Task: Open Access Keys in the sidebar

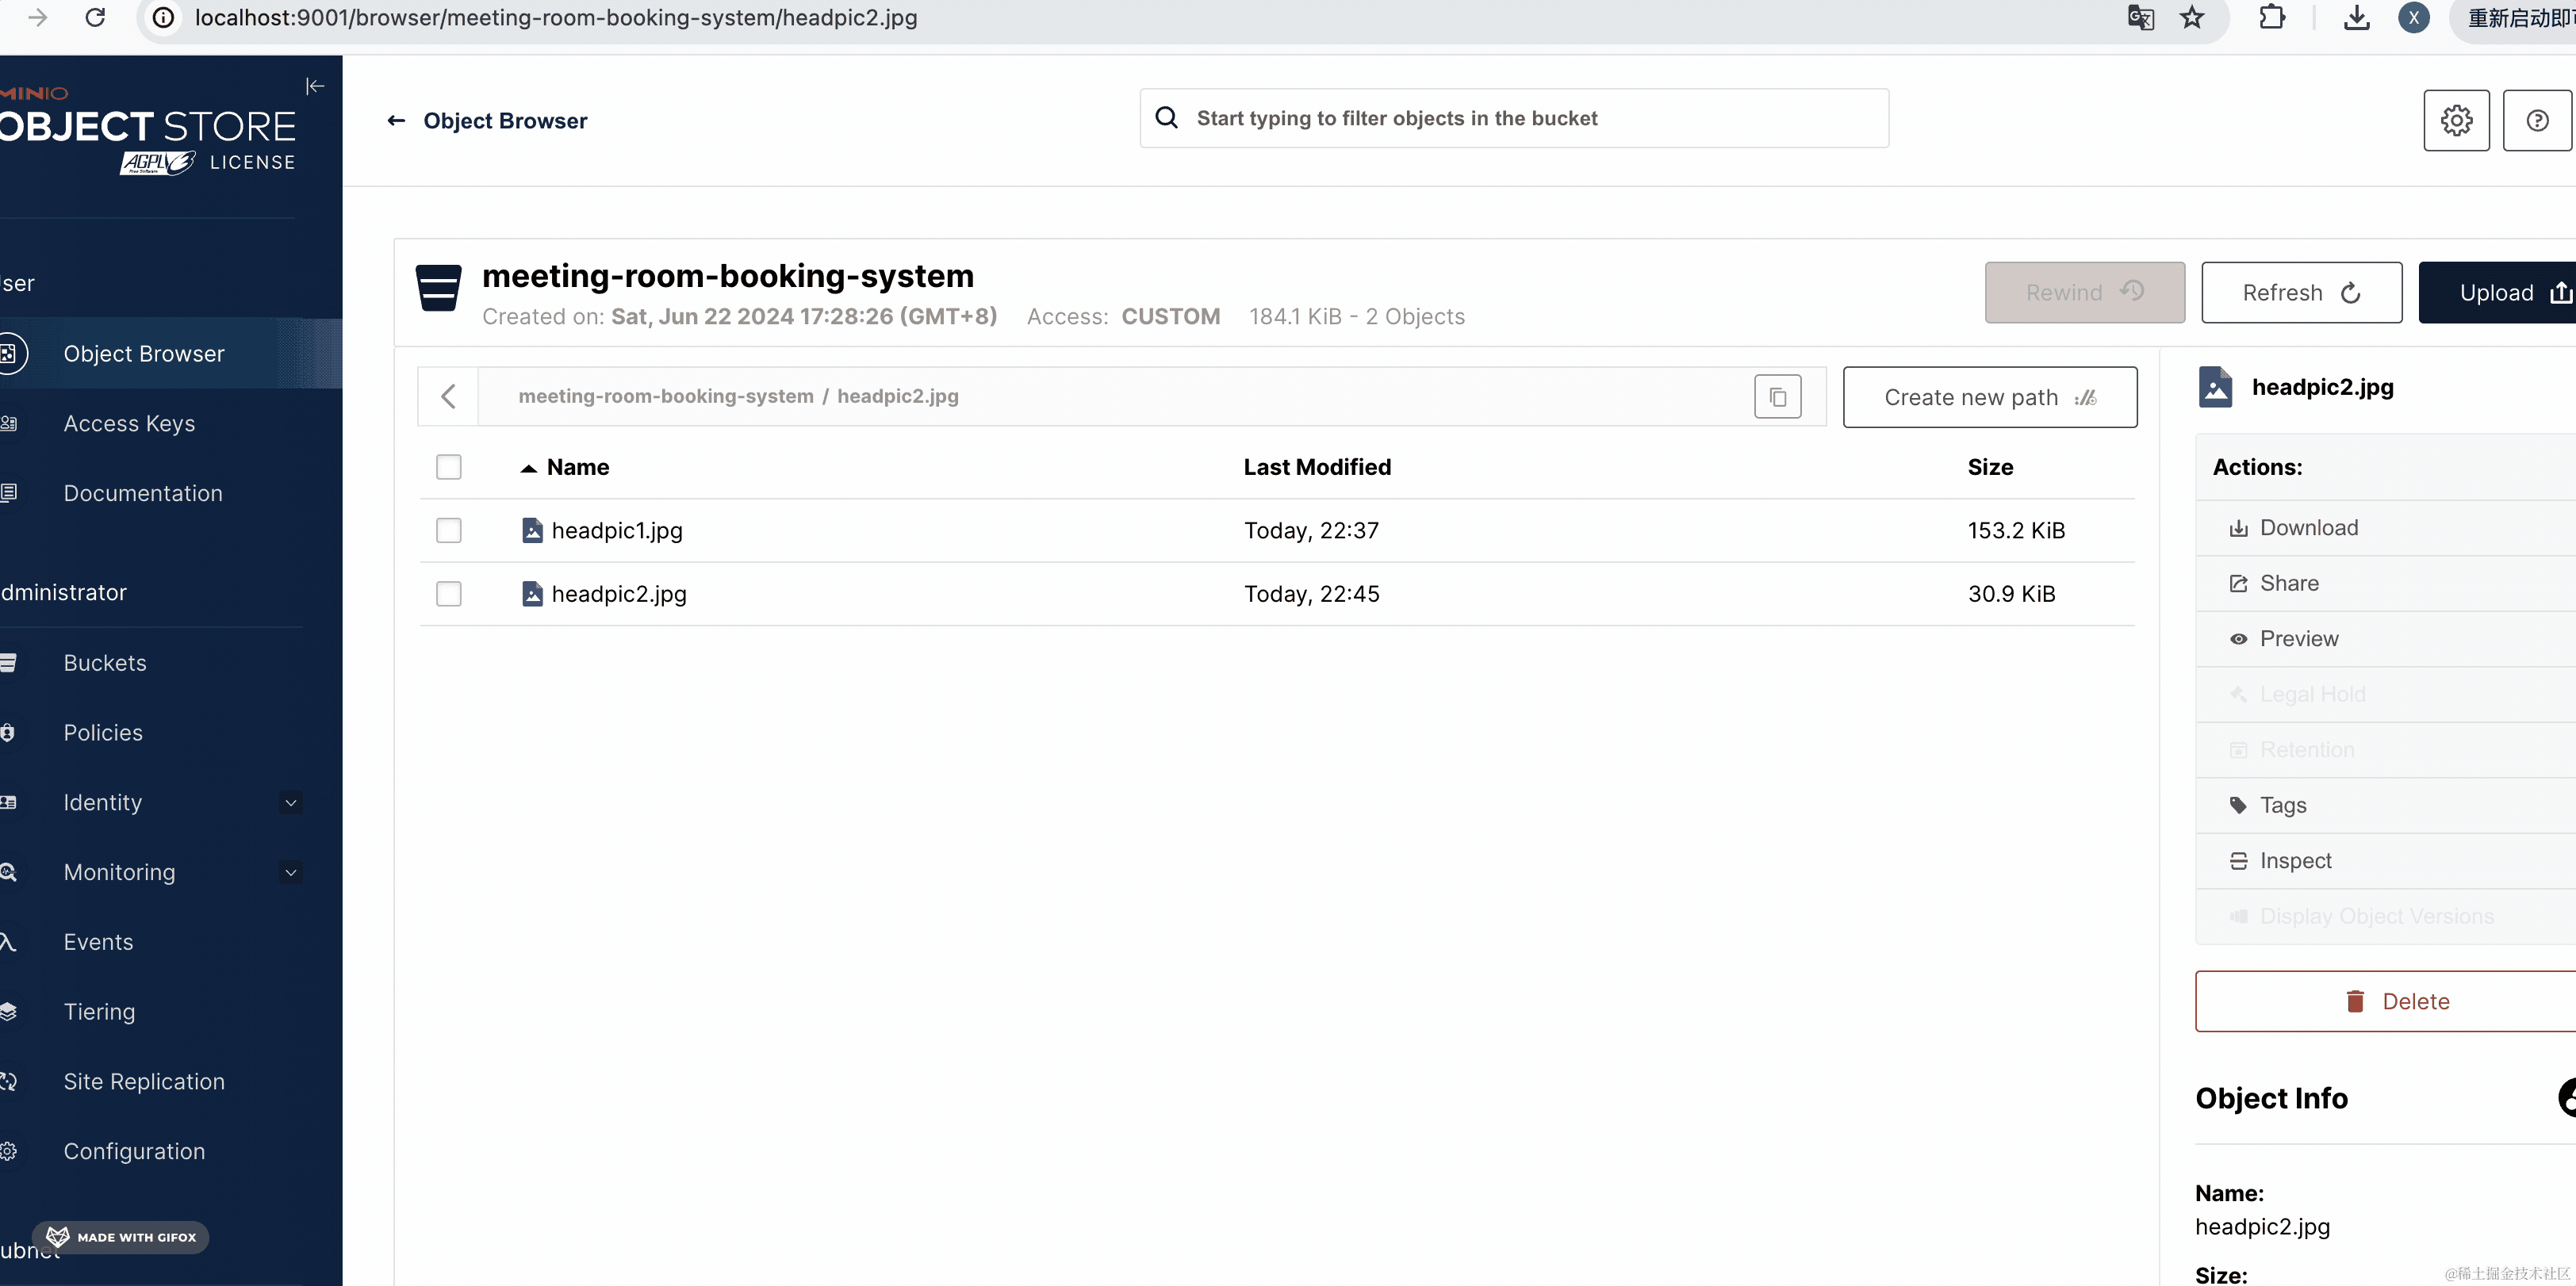Action: point(129,424)
